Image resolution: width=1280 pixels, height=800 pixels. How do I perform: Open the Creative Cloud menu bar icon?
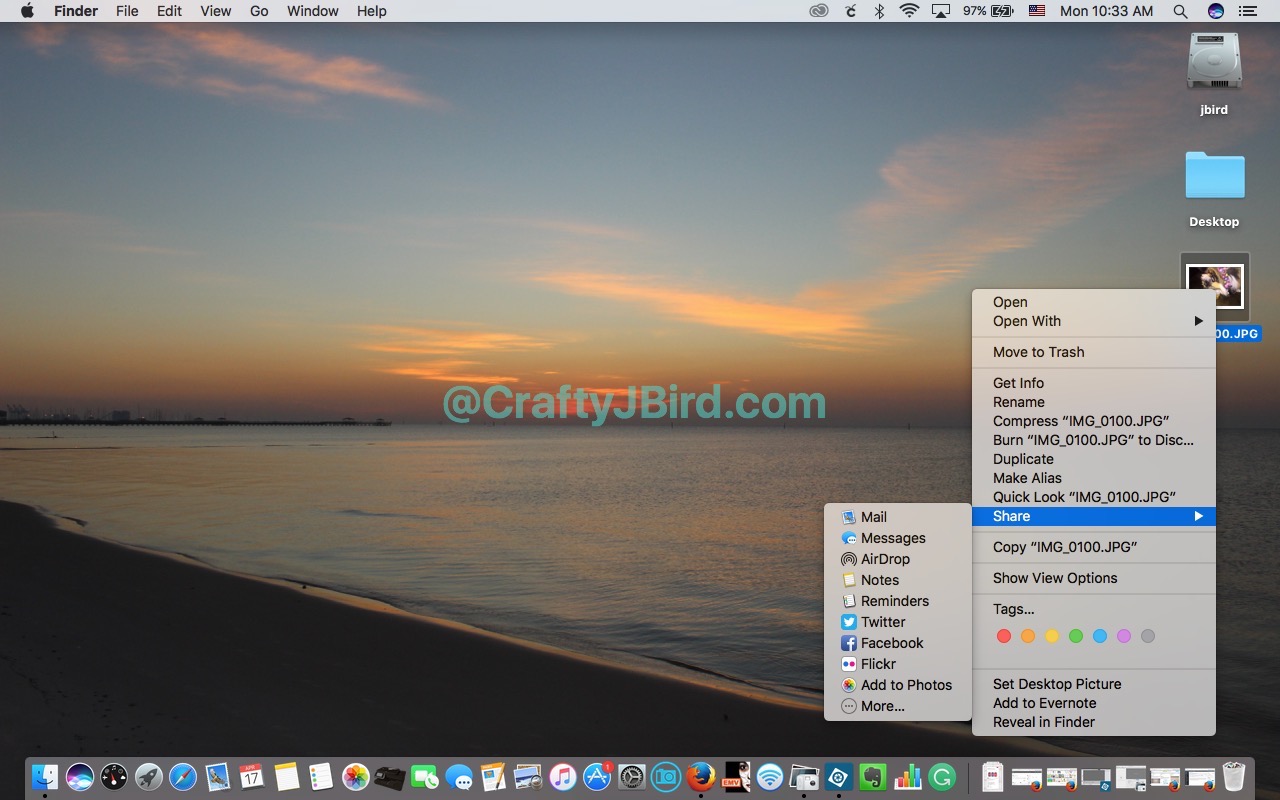[x=819, y=11]
